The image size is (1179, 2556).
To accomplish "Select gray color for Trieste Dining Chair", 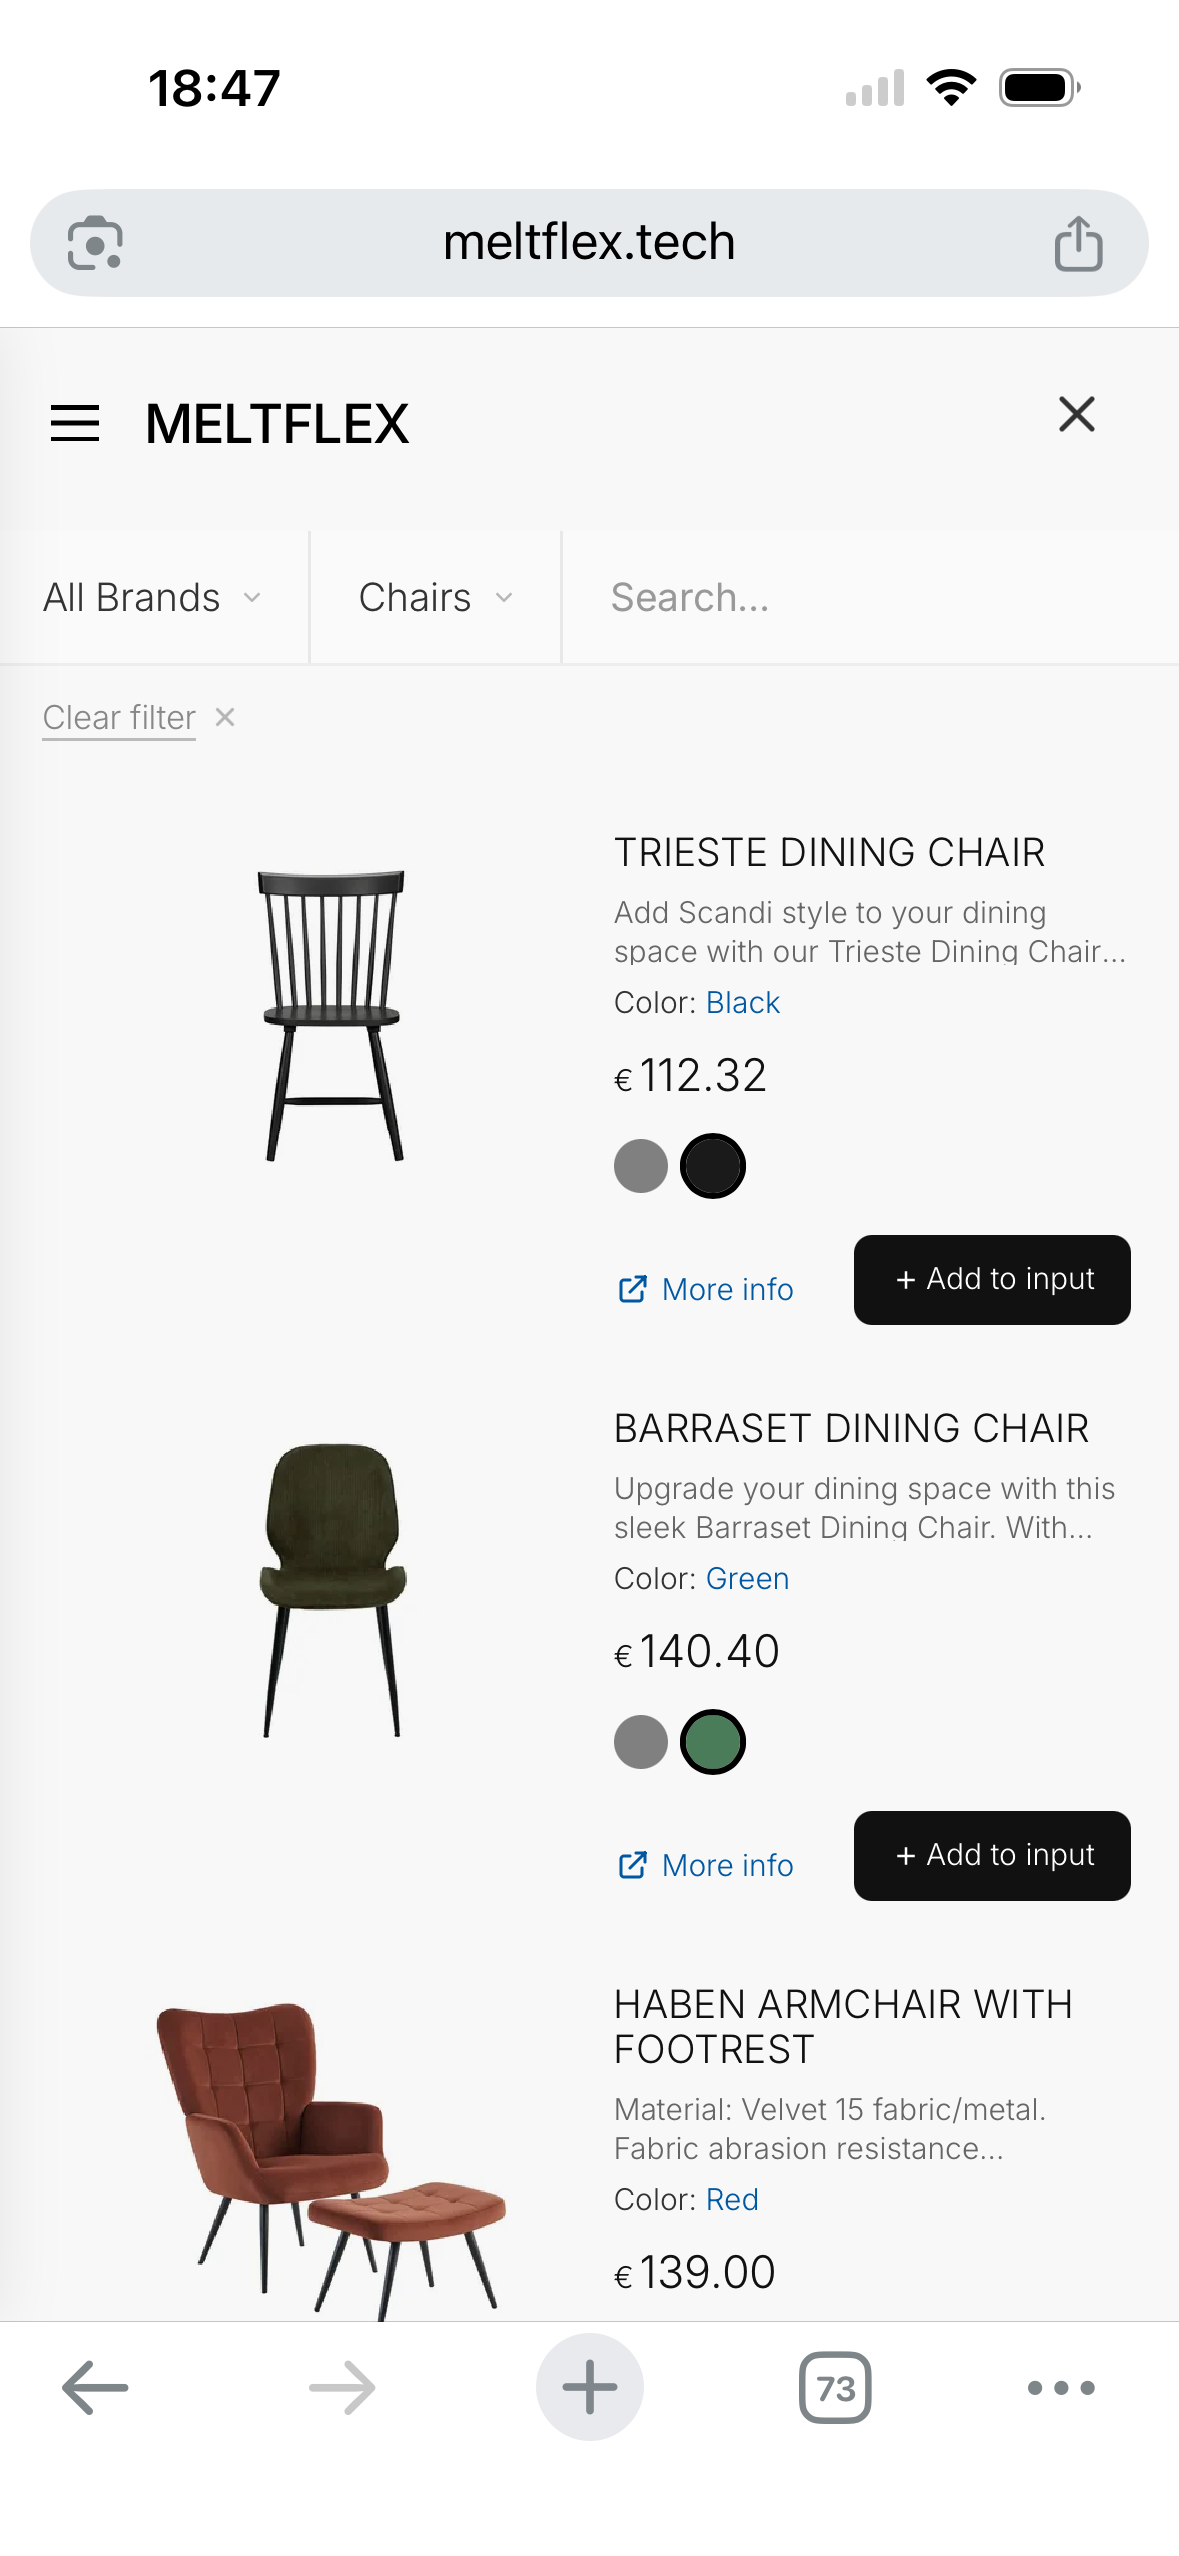I will pos(641,1166).
